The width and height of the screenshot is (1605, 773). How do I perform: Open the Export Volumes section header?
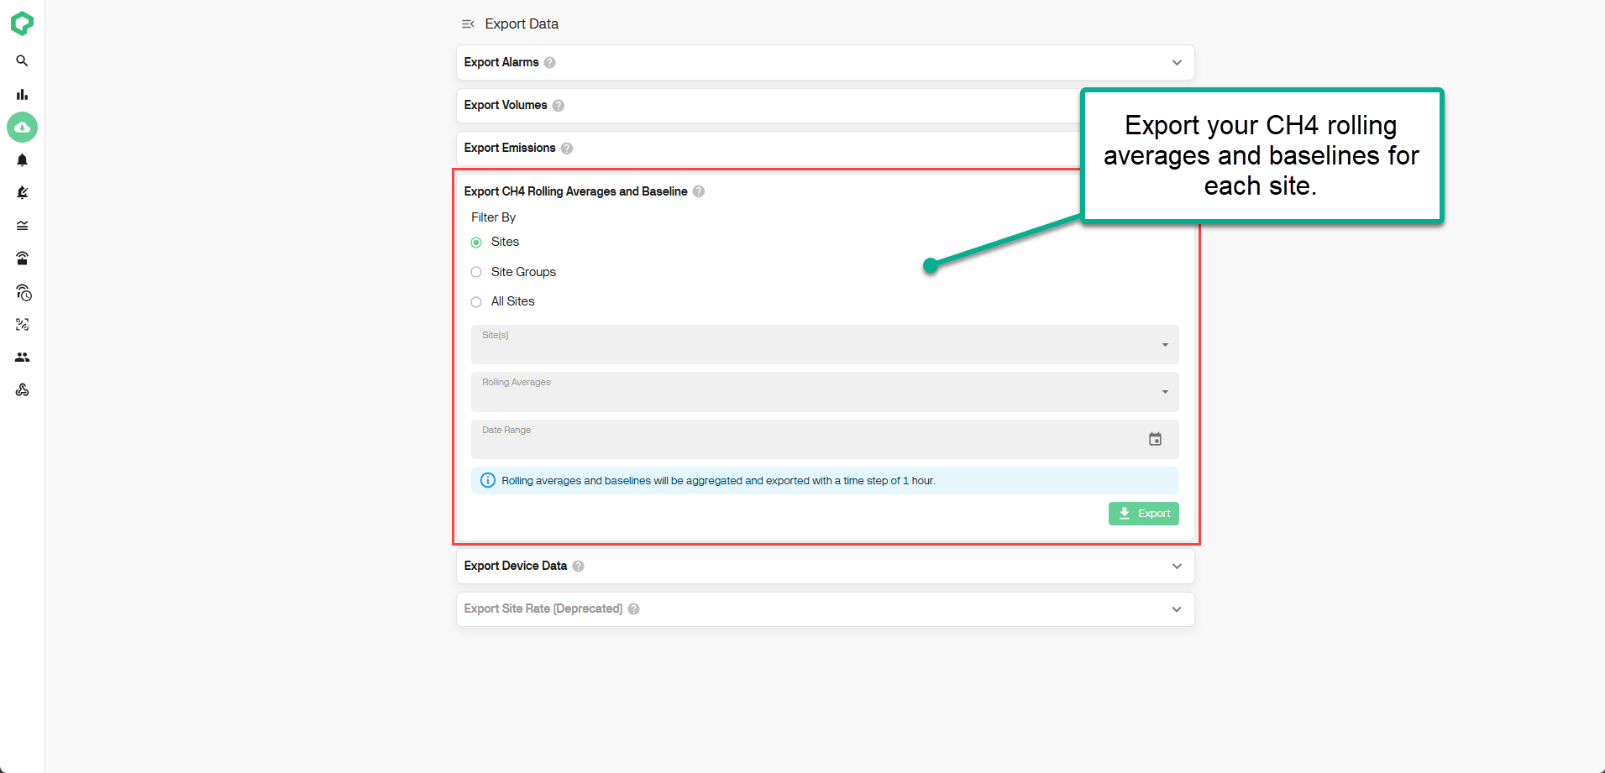click(x=768, y=105)
